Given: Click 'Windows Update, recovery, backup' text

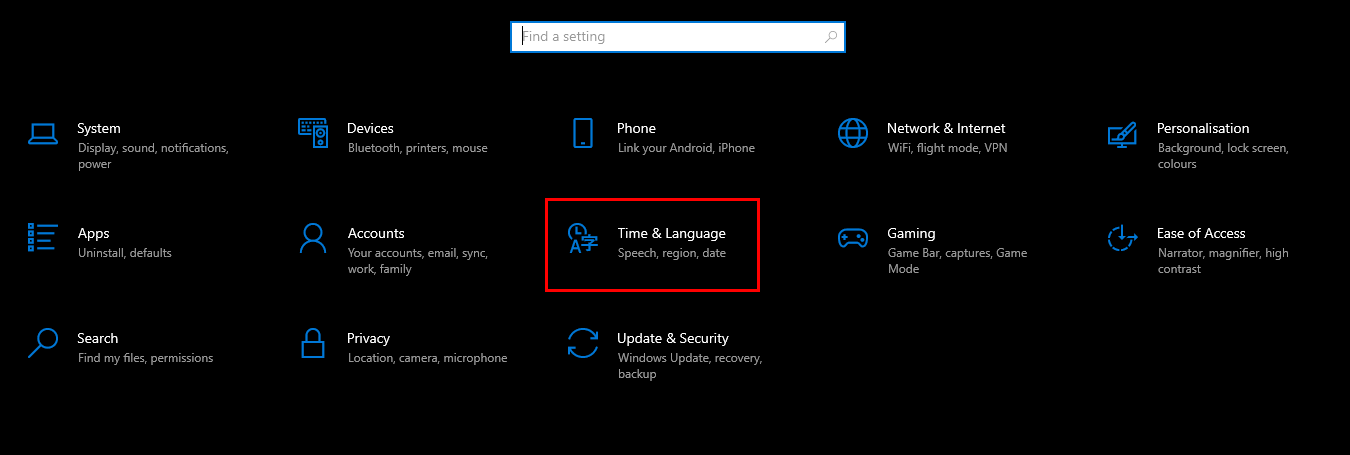Looking at the screenshot, I should tap(690, 366).
